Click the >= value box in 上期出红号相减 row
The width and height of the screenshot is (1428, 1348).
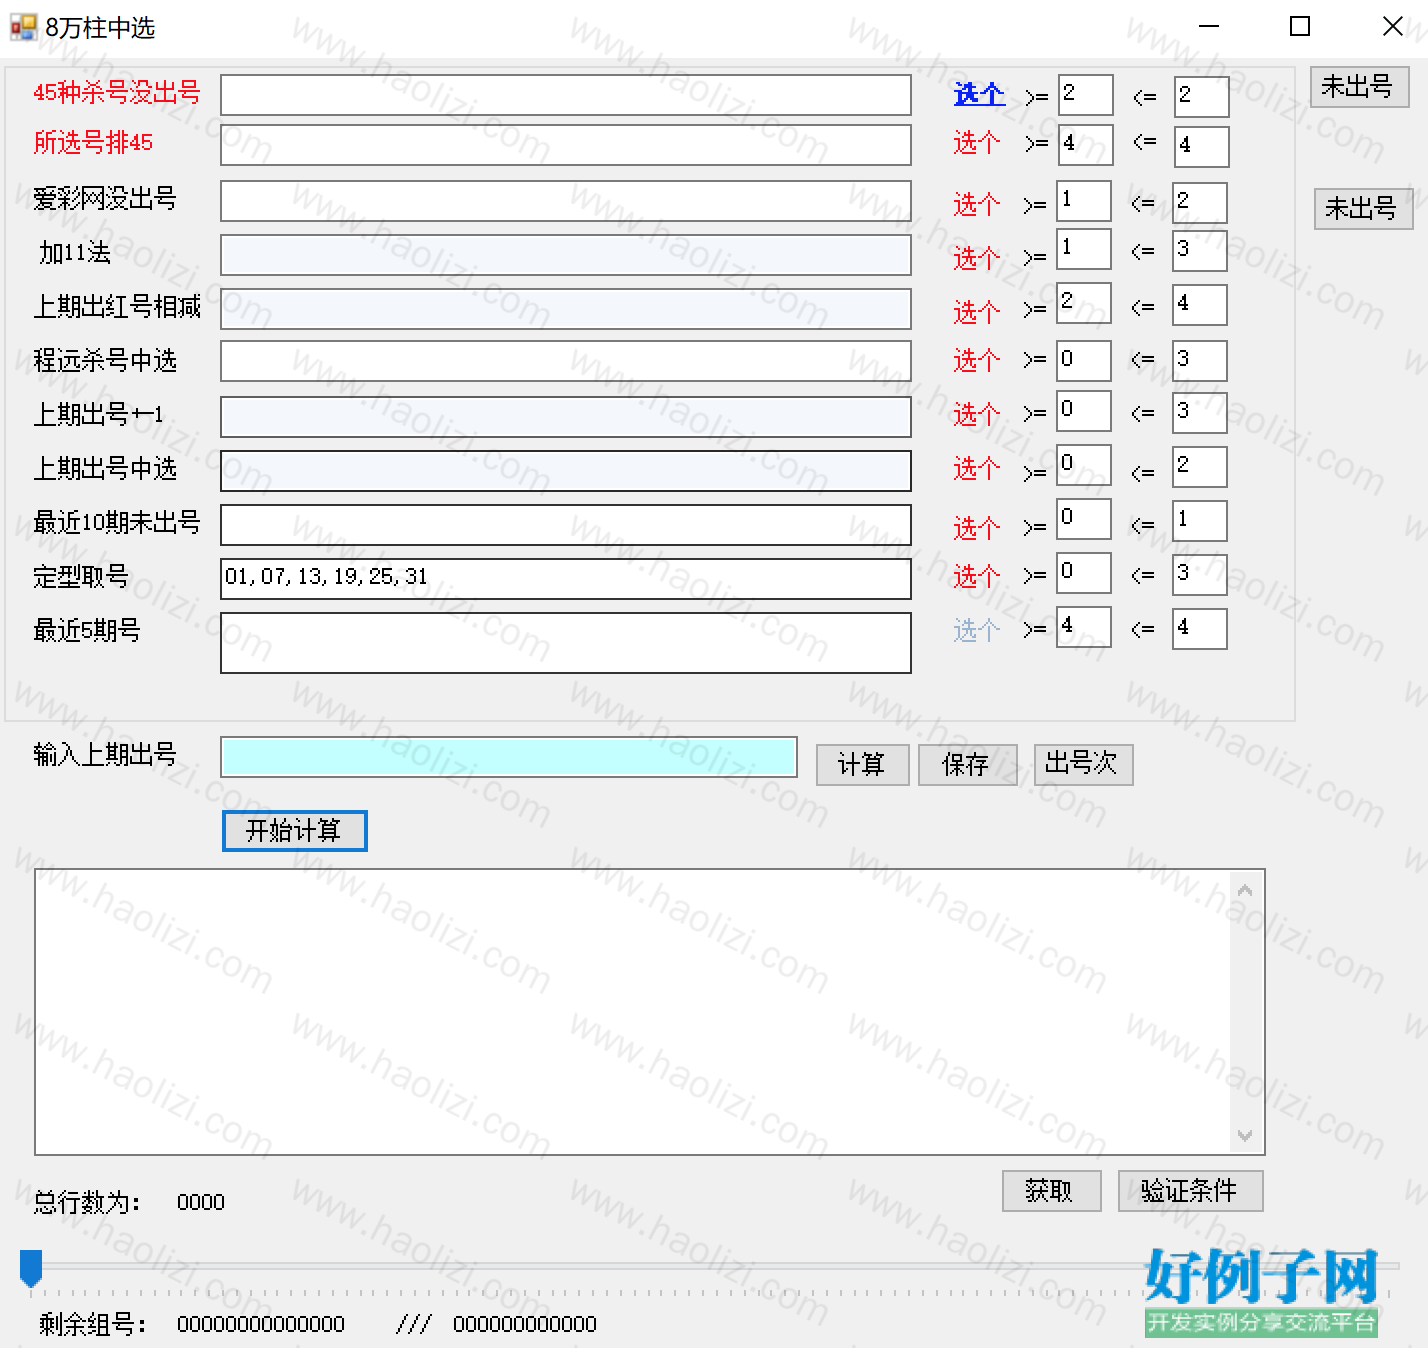click(1084, 303)
